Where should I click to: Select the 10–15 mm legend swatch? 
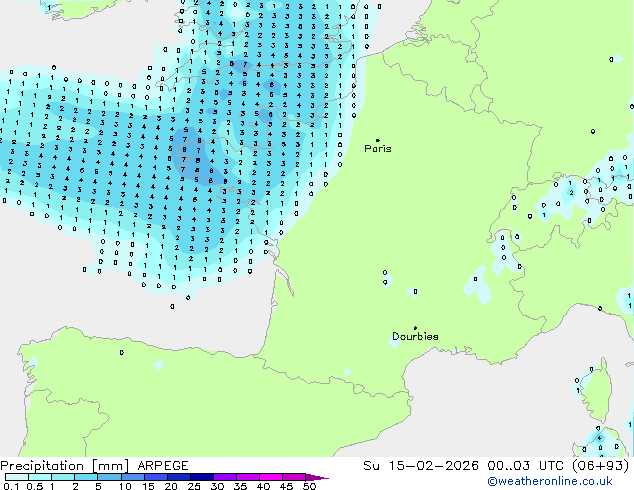tap(132, 477)
